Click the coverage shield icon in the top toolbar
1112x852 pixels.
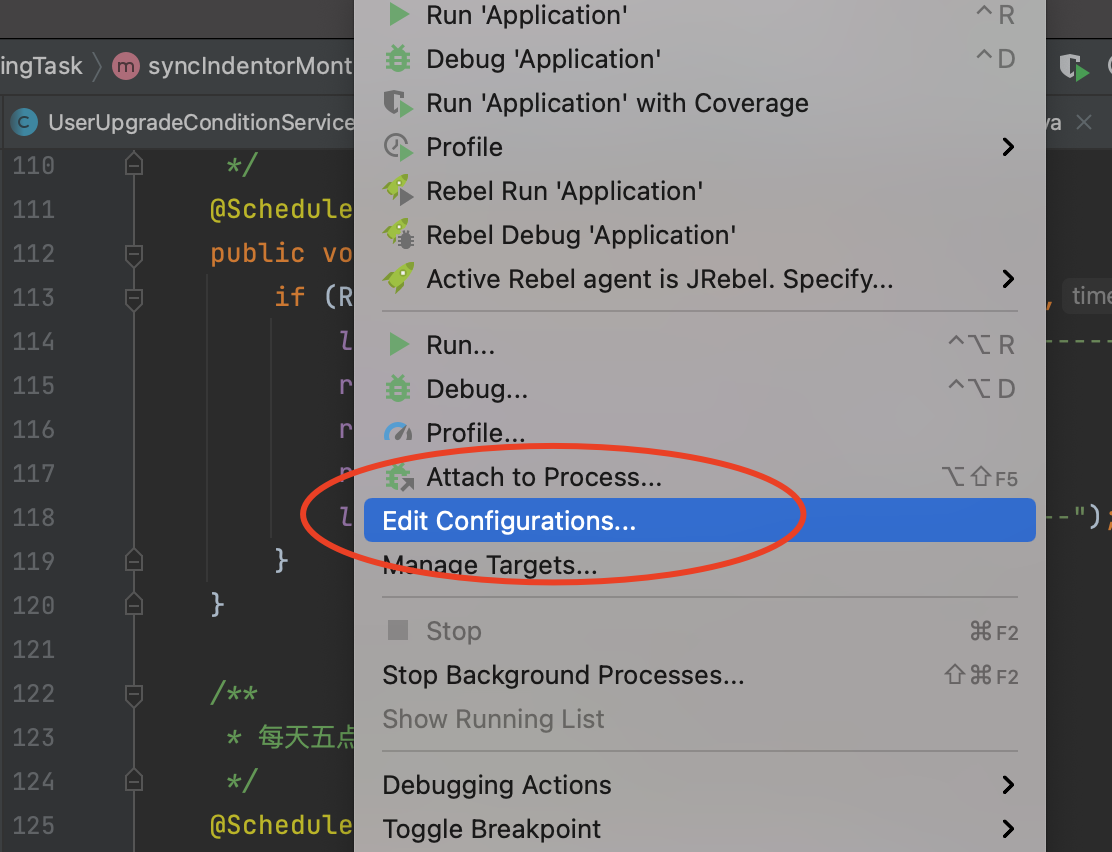coord(1073,67)
